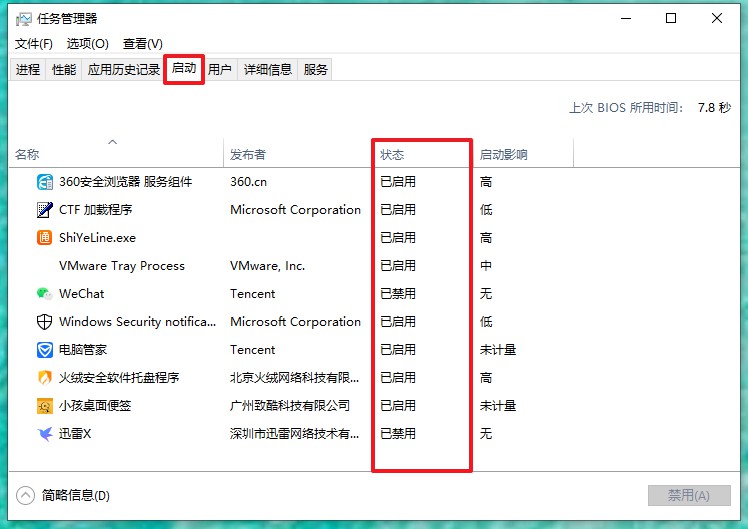Viewport: 748px width, 529px height.
Task: Open the 查看(V) menu
Action: point(143,44)
